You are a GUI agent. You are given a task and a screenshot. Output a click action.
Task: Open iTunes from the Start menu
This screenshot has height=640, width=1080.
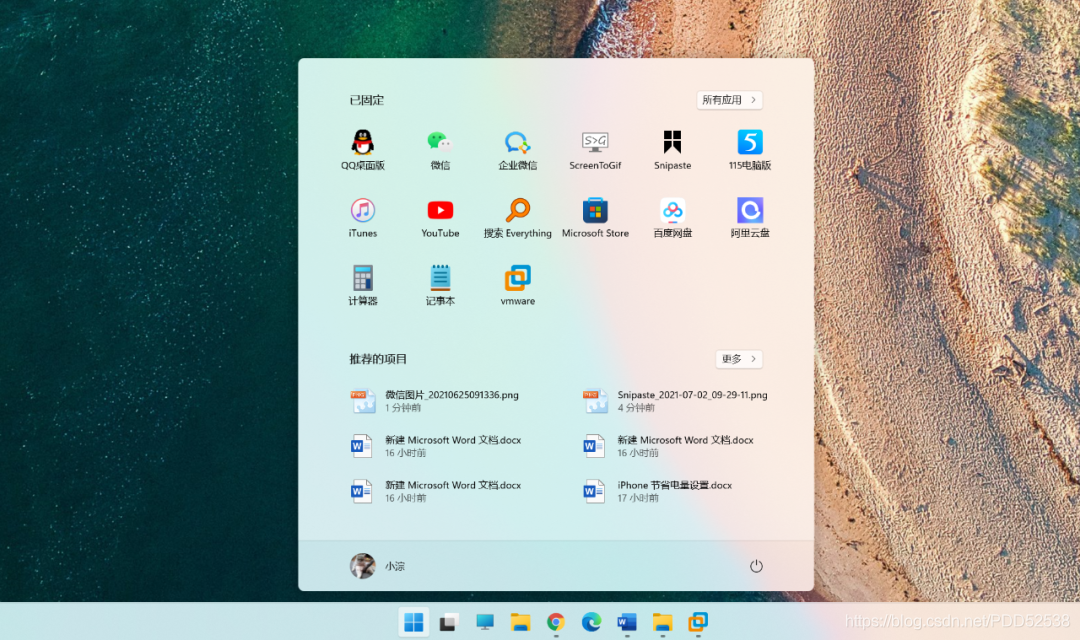point(362,217)
